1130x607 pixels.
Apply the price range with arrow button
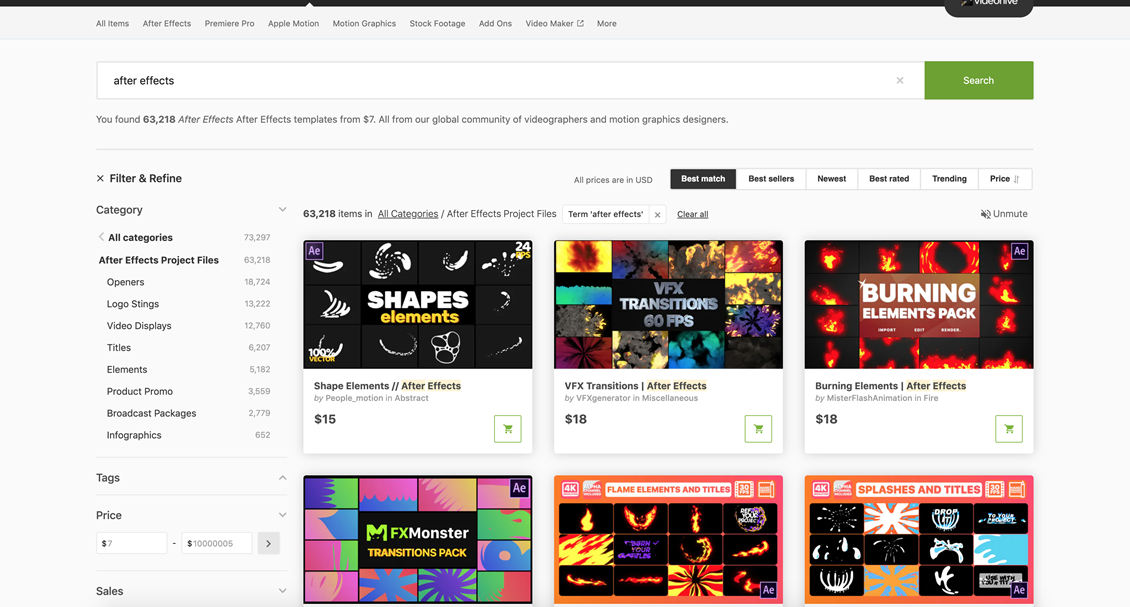[269, 544]
